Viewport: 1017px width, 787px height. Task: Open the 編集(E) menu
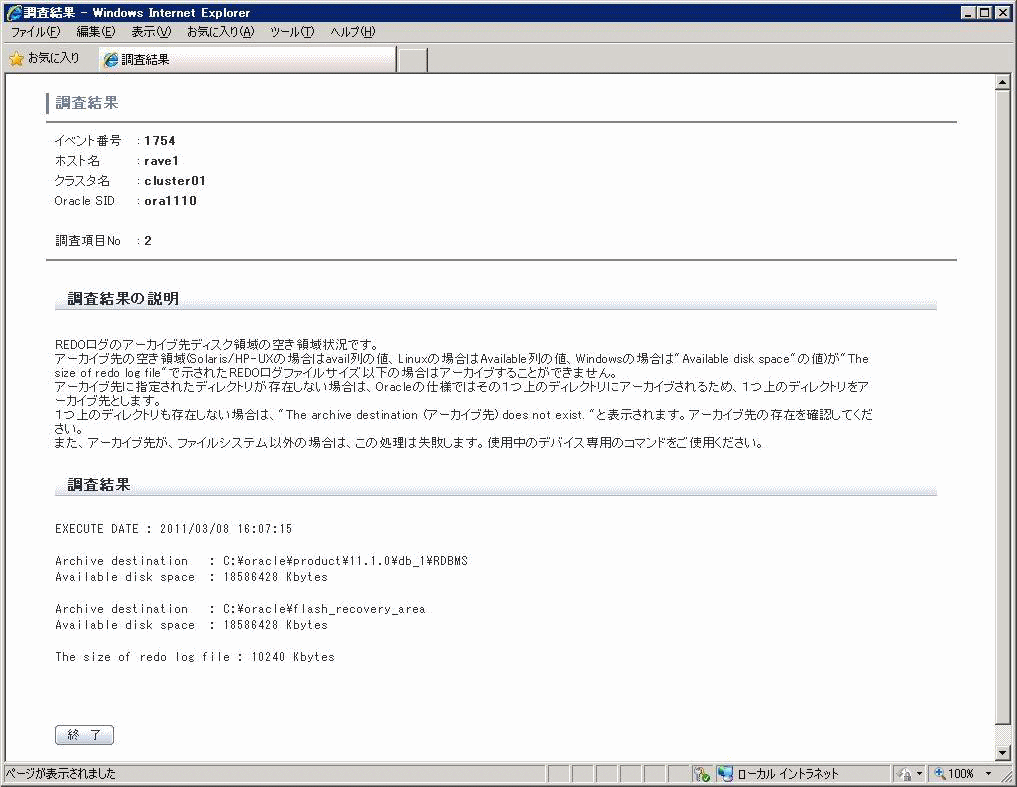click(x=95, y=32)
